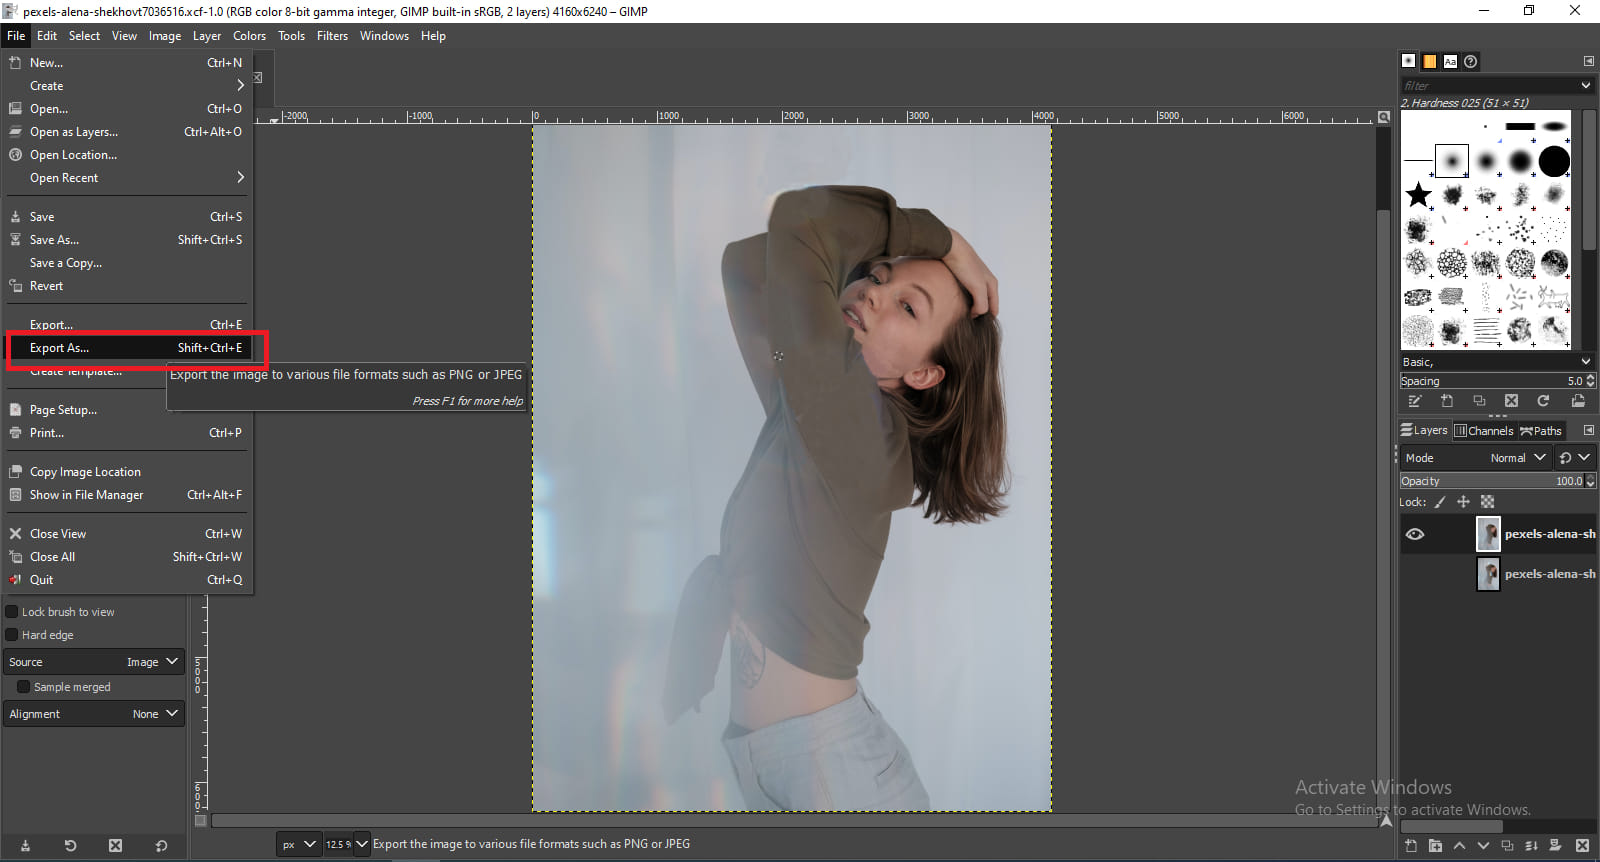Toggle the lock alpha channel option
Viewport: 1600px width, 862px height.
pos(1487,502)
